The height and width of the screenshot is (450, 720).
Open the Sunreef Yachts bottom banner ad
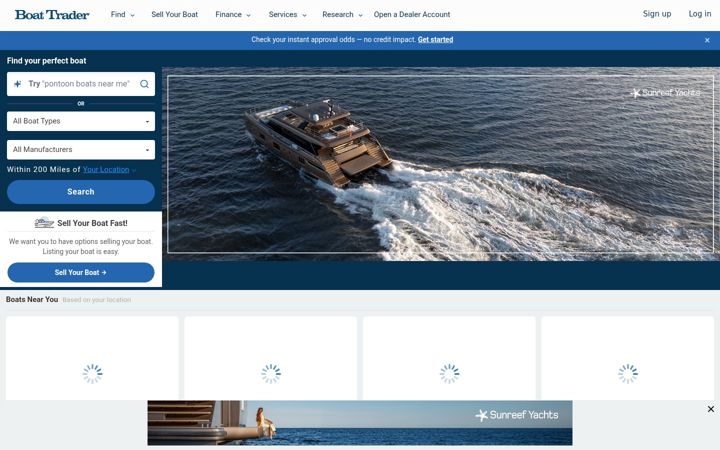pos(360,423)
